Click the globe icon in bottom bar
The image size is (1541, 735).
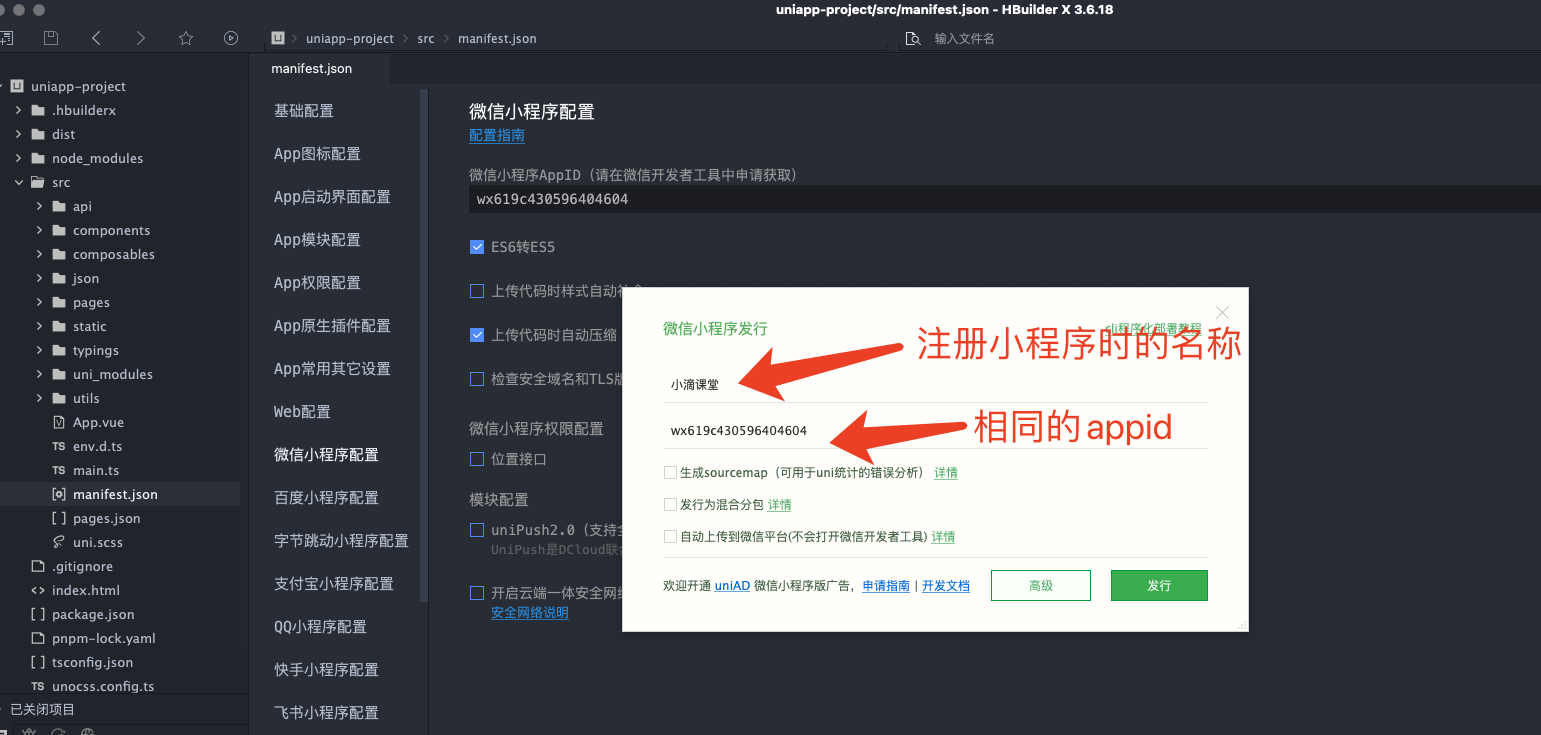click(x=88, y=732)
